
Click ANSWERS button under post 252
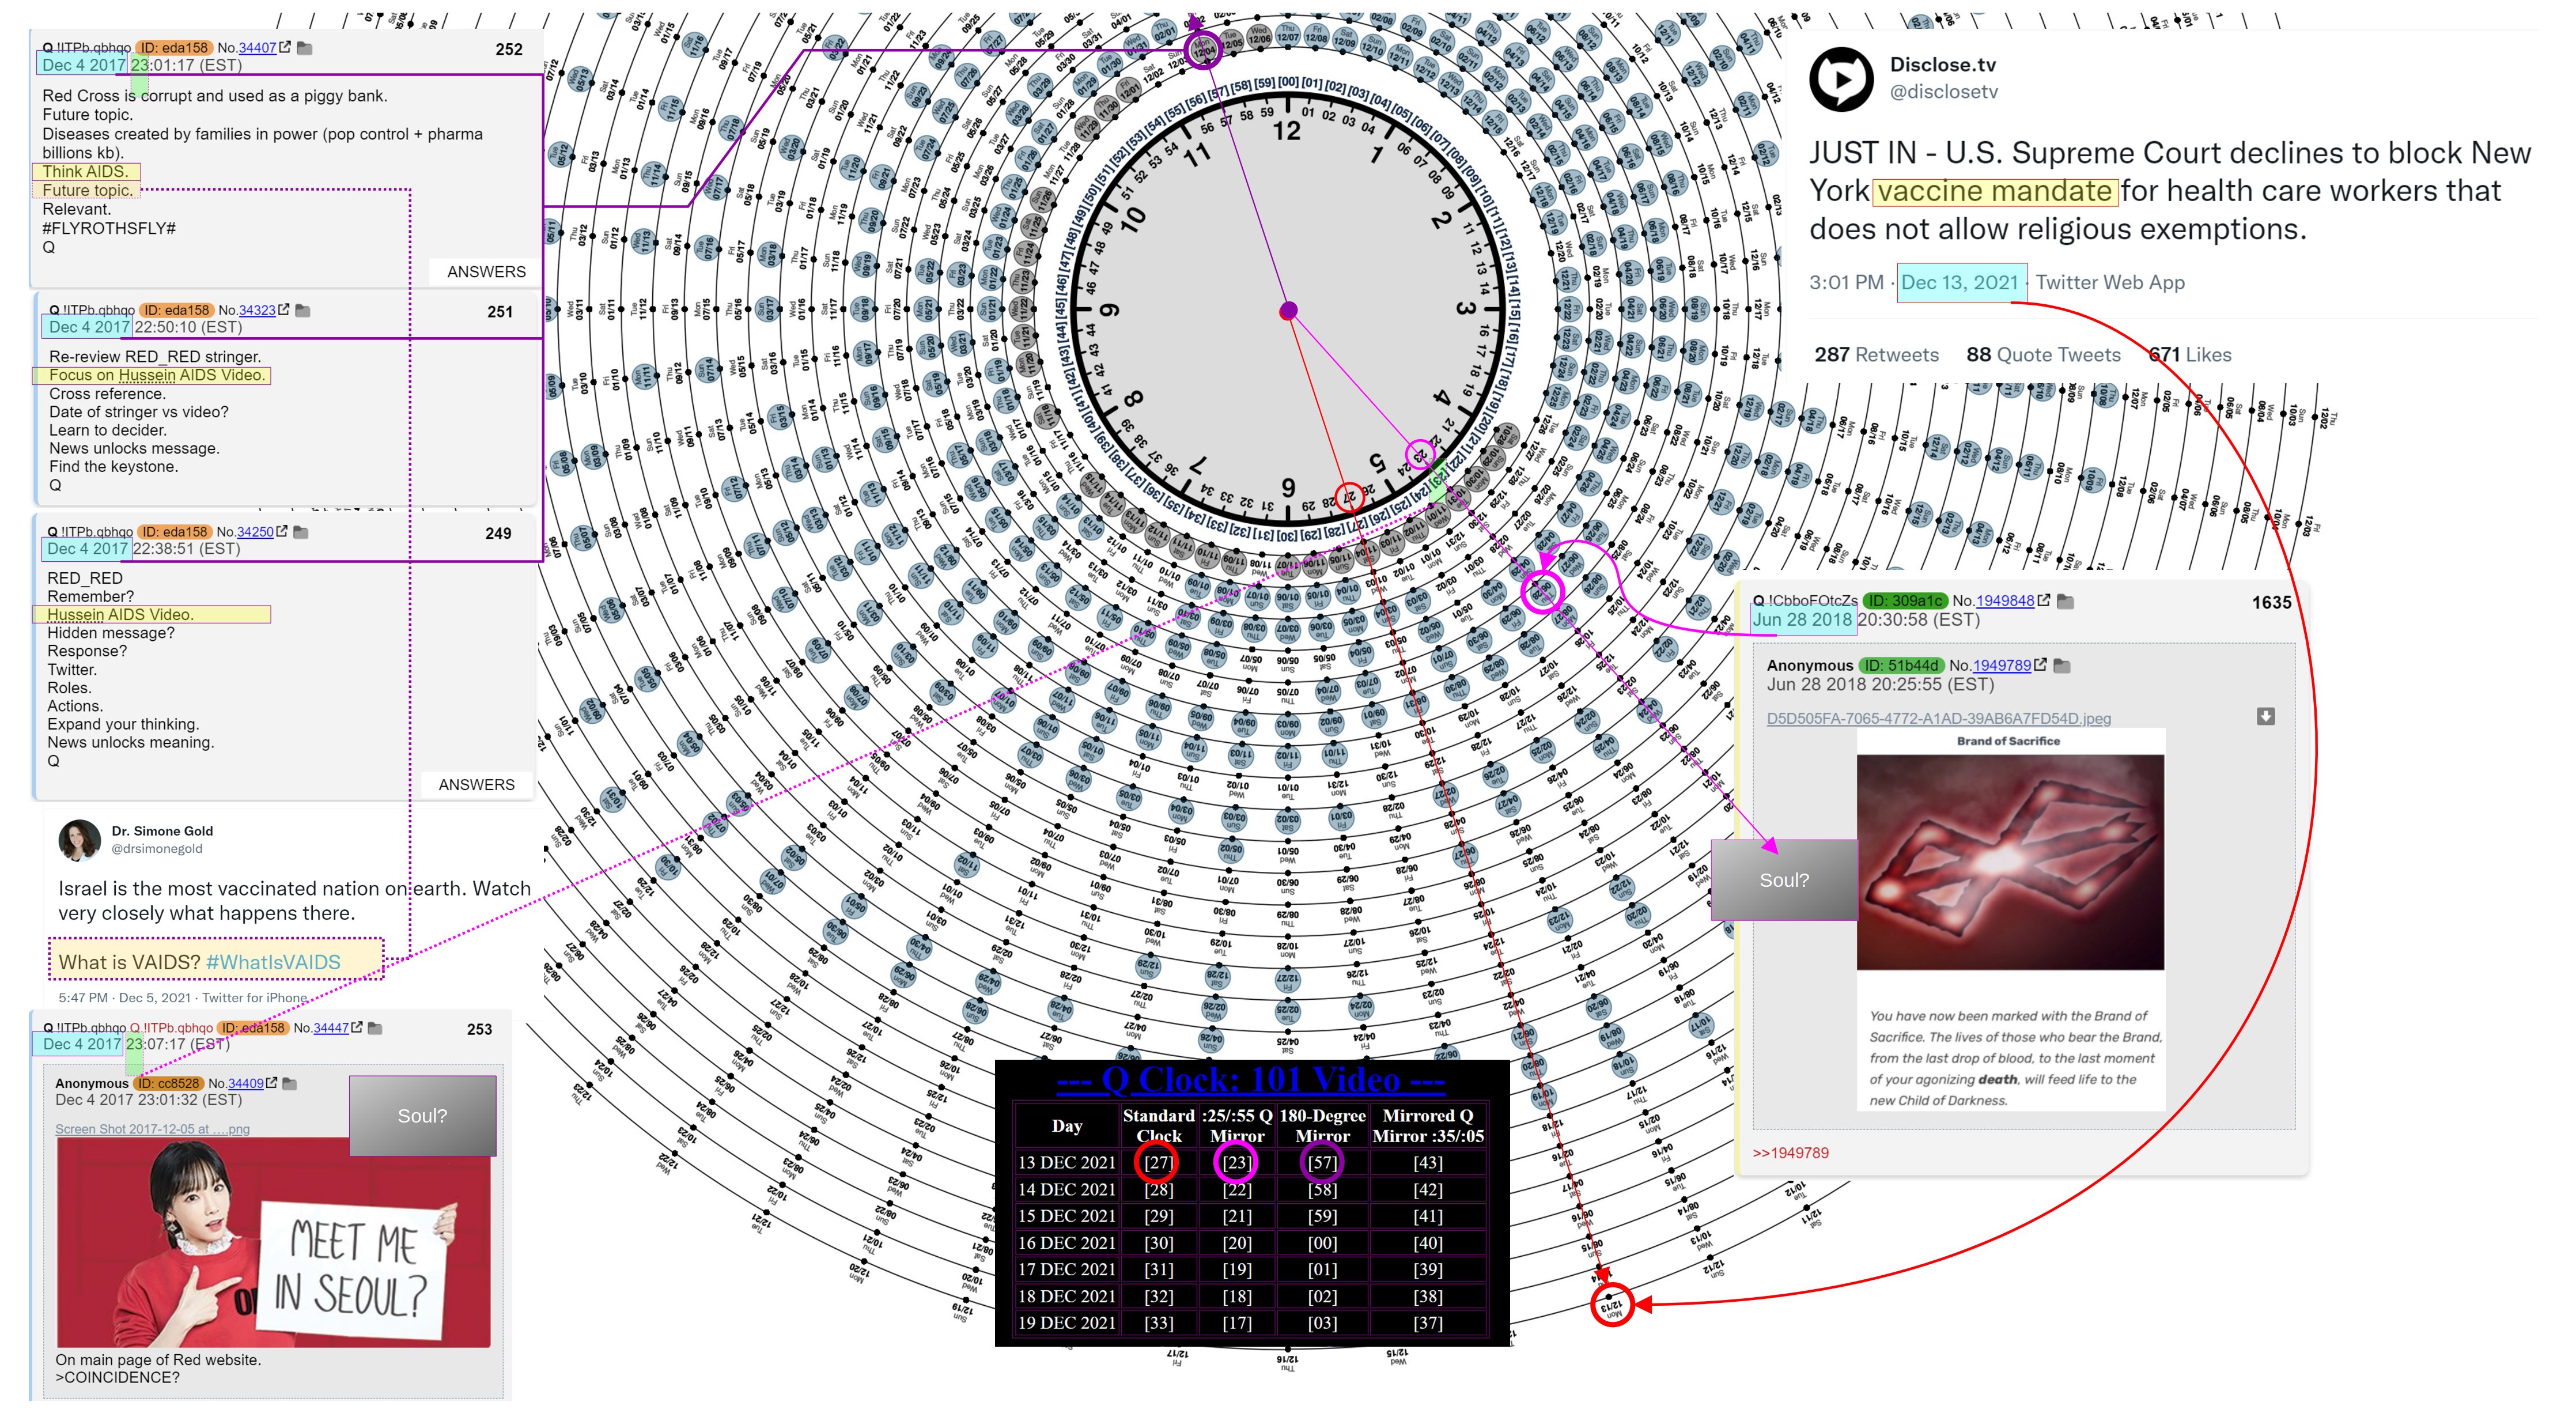(486, 271)
